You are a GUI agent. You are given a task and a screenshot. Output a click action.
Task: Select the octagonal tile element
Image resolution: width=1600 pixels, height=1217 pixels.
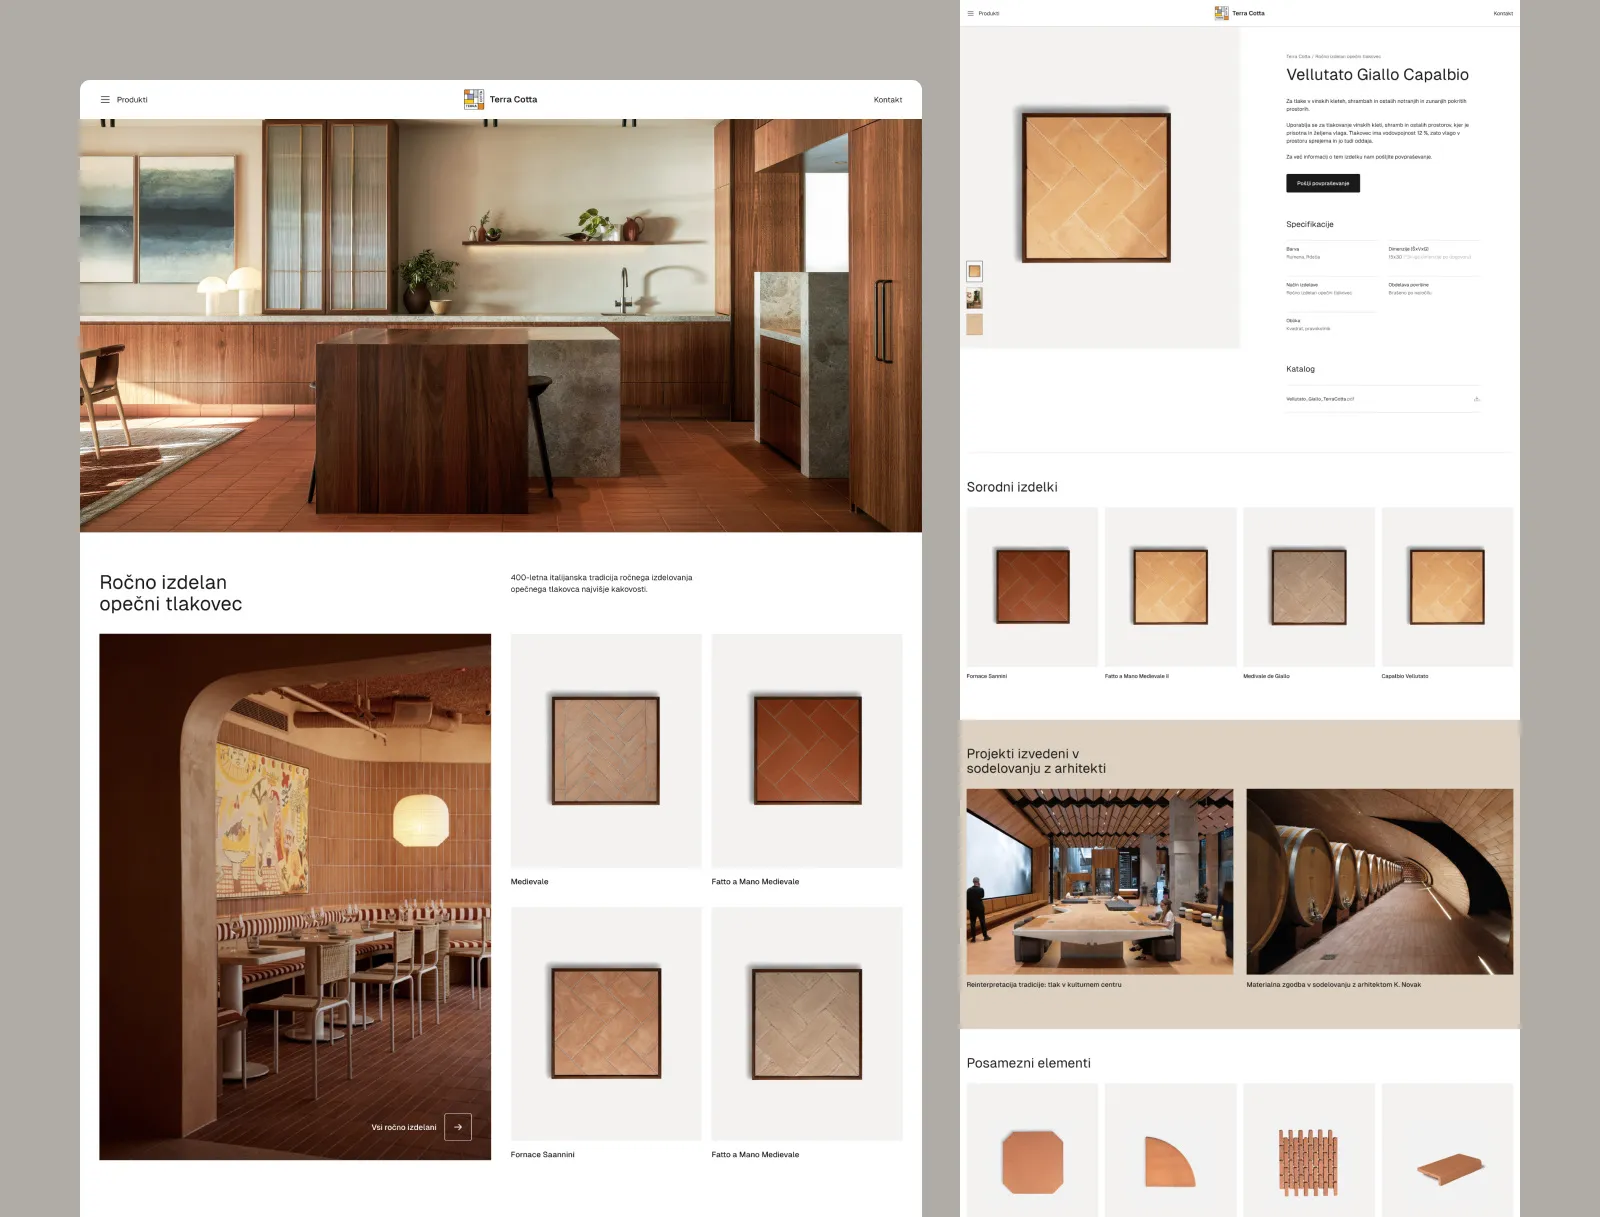[1032, 1162]
